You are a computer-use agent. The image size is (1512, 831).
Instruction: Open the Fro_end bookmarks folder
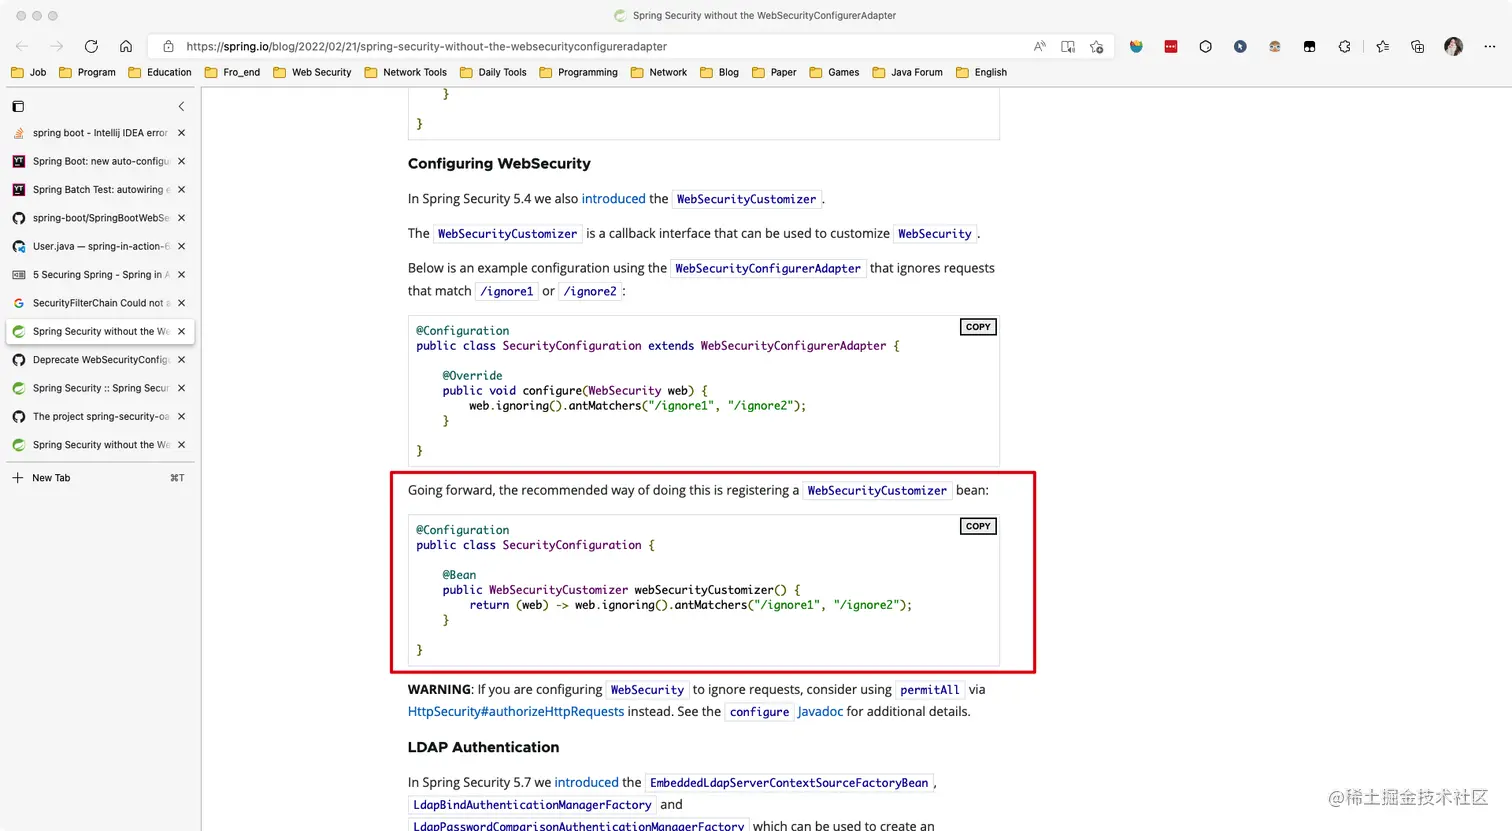[x=232, y=72]
